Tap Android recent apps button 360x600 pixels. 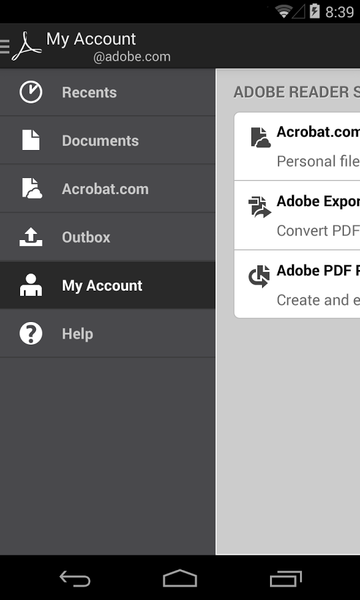[x=285, y=579]
